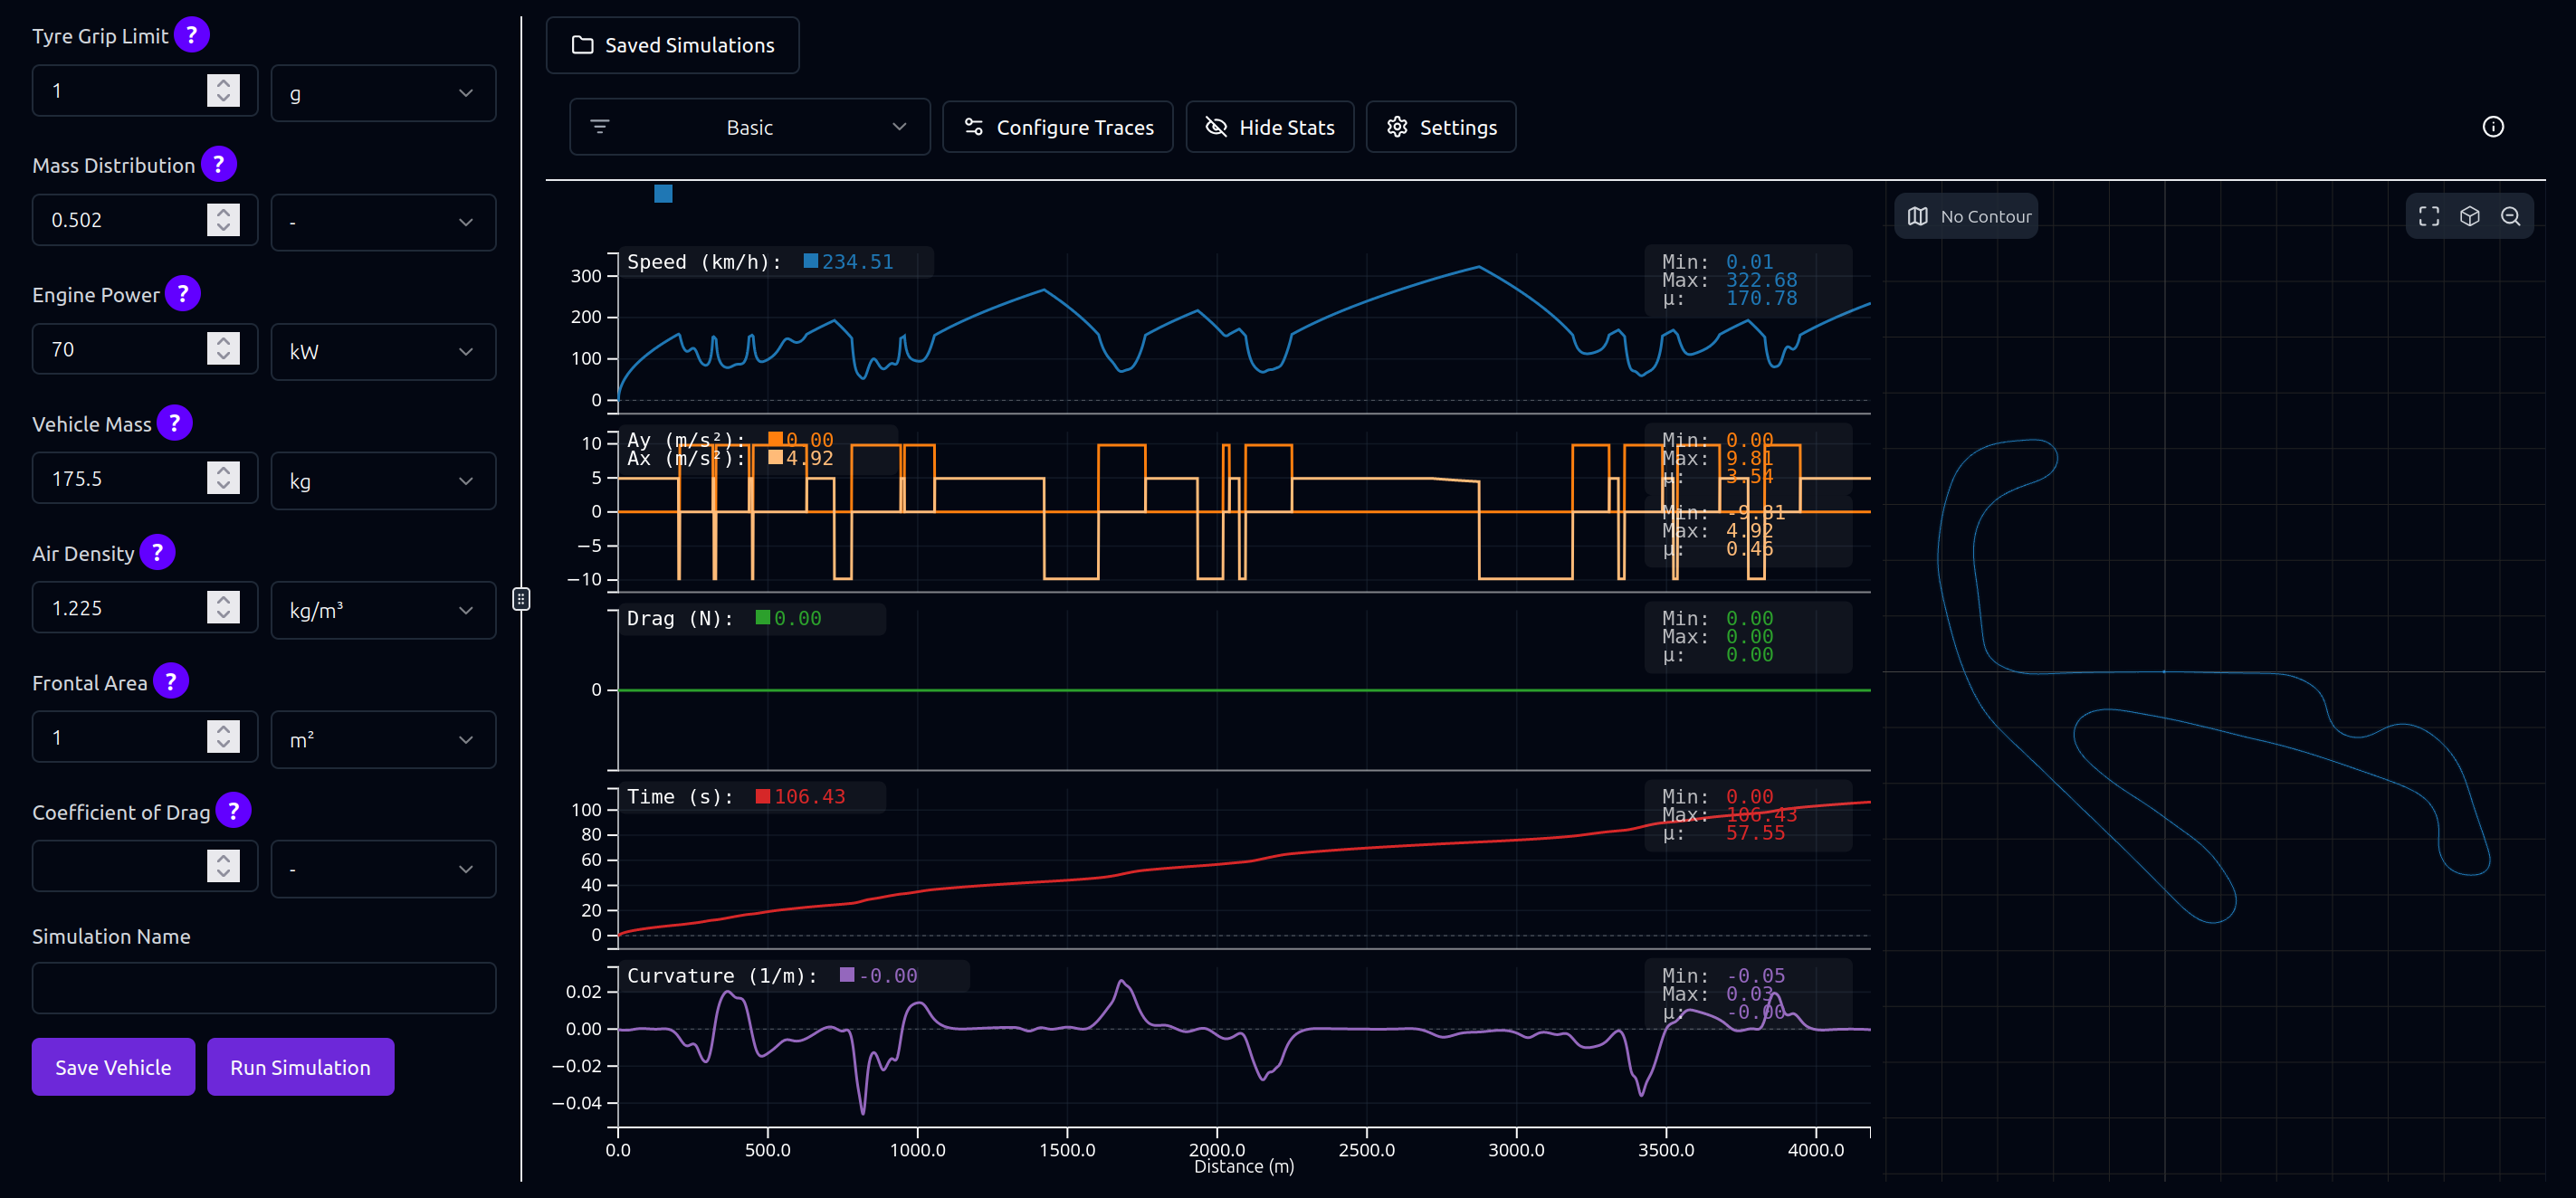Viewport: 2576px width, 1198px height.
Task: Click the Tyre Grip Limit help icon
Action: point(191,35)
